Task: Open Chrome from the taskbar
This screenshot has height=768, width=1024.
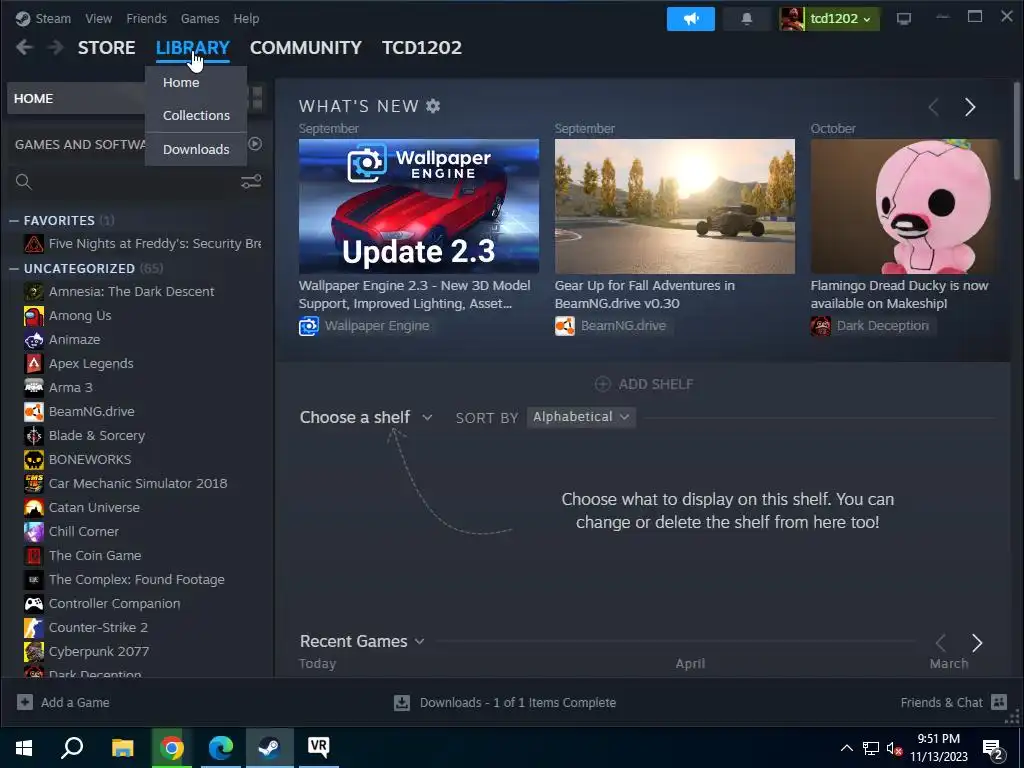Action: pyautogui.click(x=172, y=747)
